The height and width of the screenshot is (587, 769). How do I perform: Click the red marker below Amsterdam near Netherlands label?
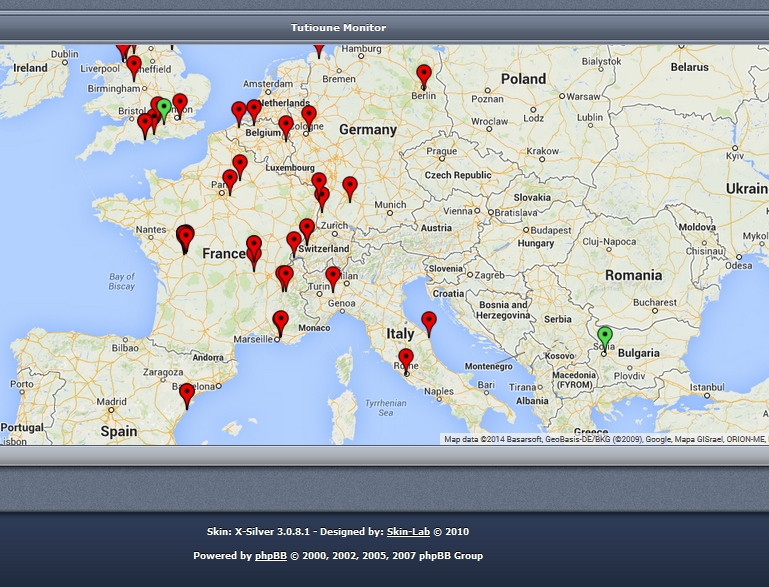tap(254, 109)
